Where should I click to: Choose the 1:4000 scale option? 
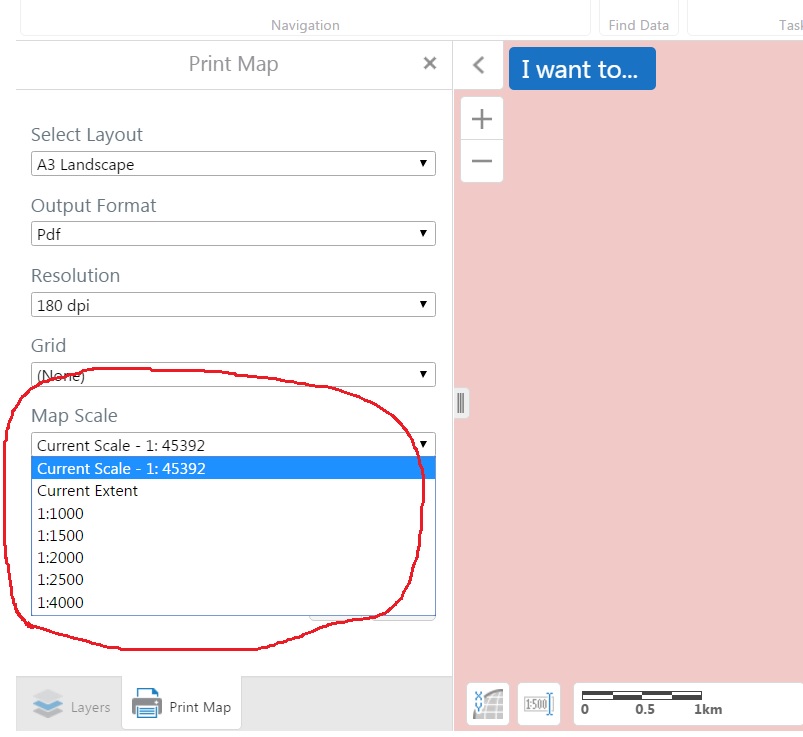(x=233, y=602)
